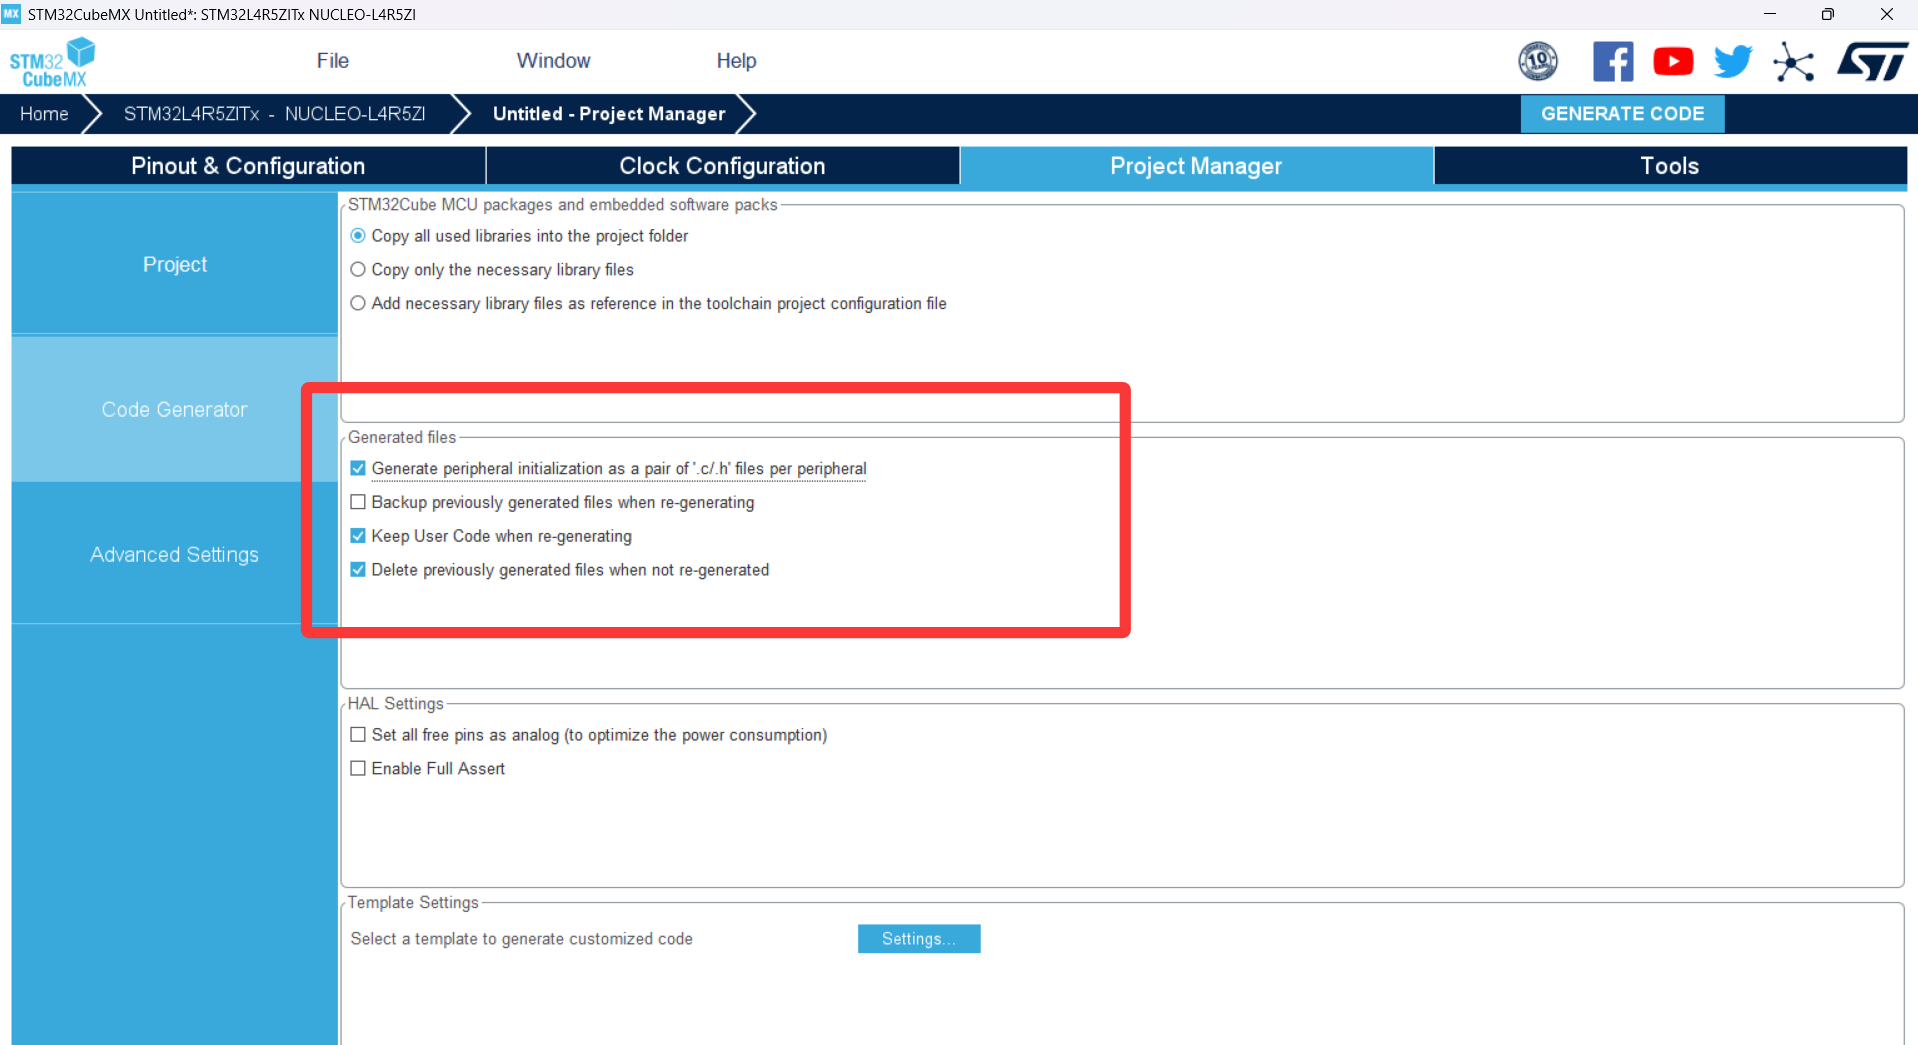Image resolution: width=1918 pixels, height=1045 pixels.
Task: Click the 'Generated files' group label
Action: click(402, 437)
